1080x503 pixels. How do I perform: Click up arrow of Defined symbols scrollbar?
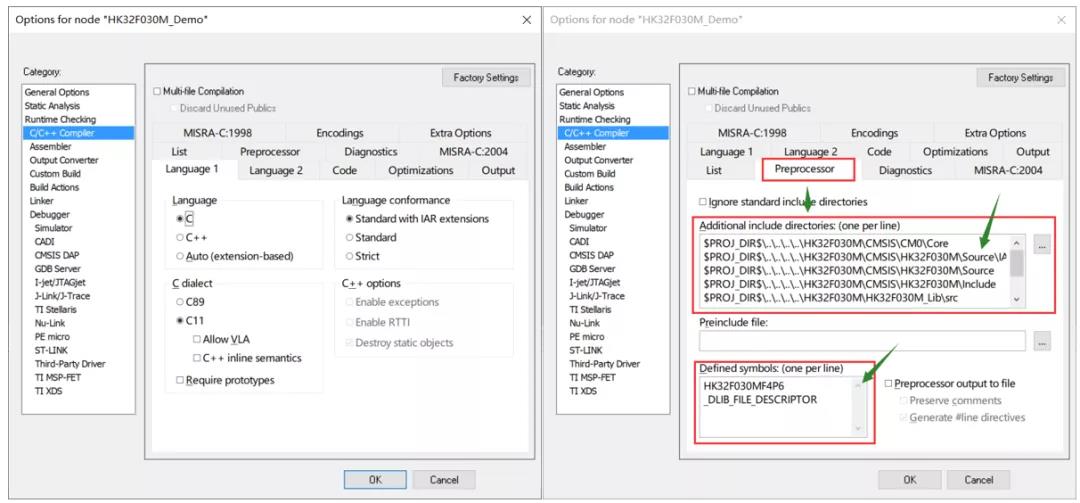click(858, 385)
